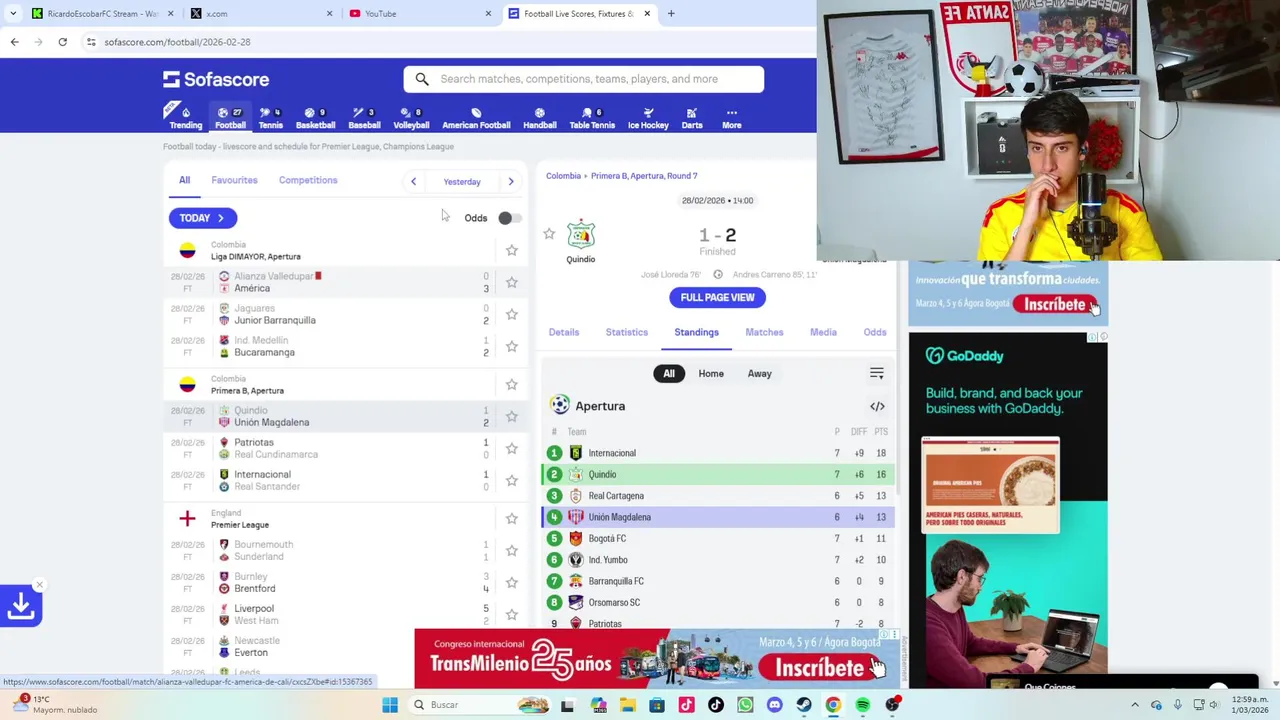The image size is (1280, 720).
Task: Reload the browser page
Action: tap(62, 42)
